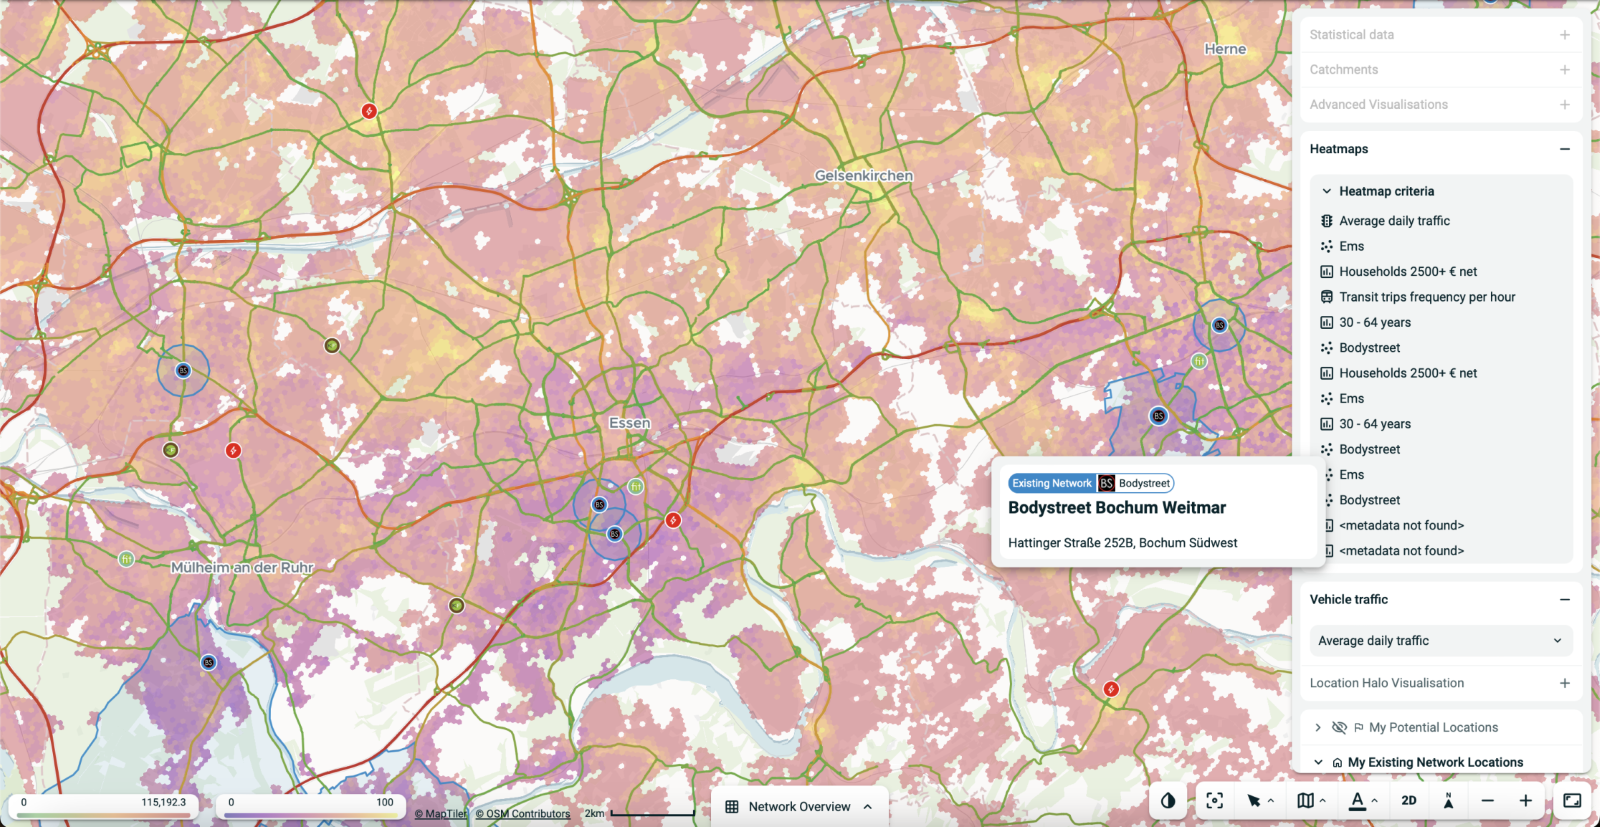
Task: Select the first Households 2500+ € net criterion
Action: point(1408,272)
